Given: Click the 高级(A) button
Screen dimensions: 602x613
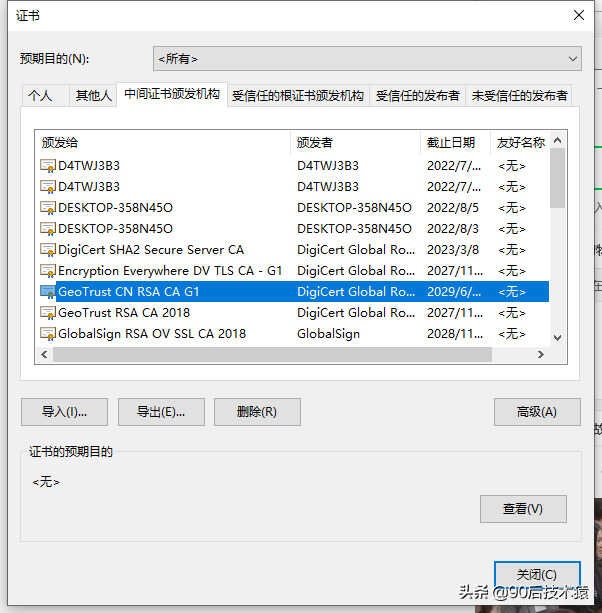Looking at the screenshot, I should point(537,412).
